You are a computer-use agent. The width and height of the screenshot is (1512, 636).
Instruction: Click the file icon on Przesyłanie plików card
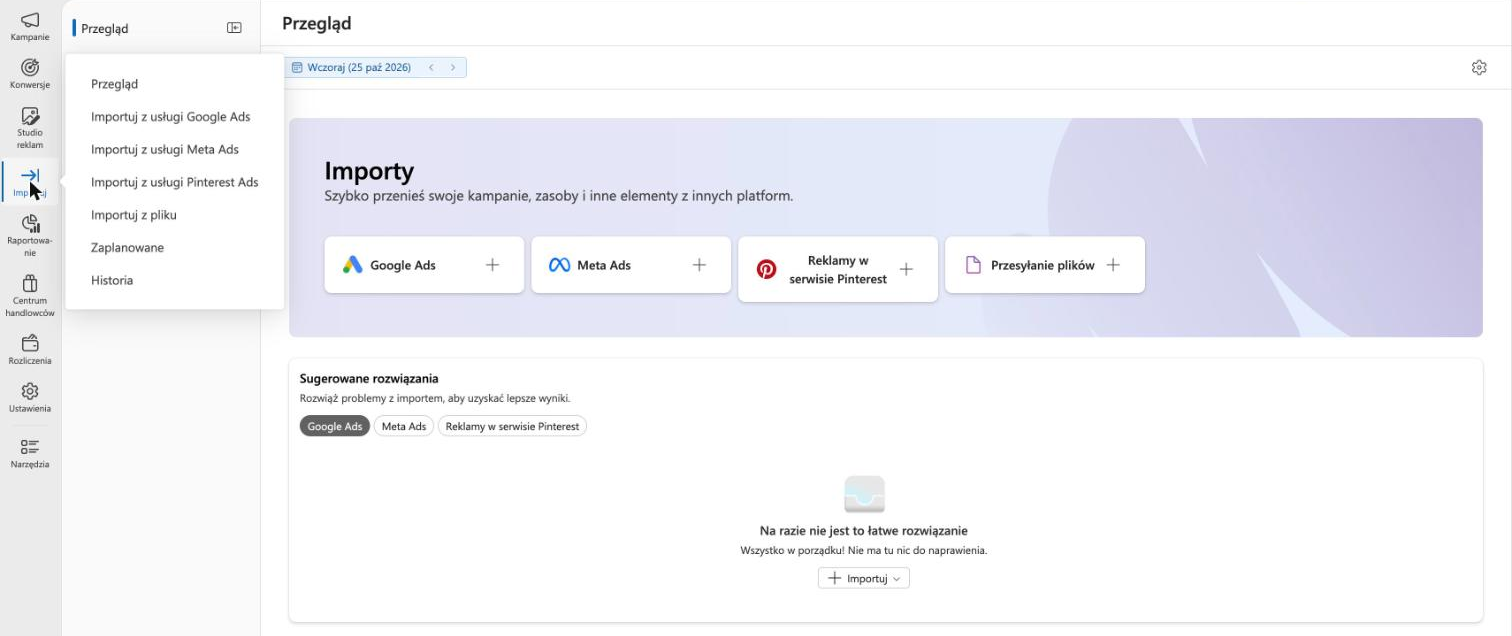click(973, 265)
